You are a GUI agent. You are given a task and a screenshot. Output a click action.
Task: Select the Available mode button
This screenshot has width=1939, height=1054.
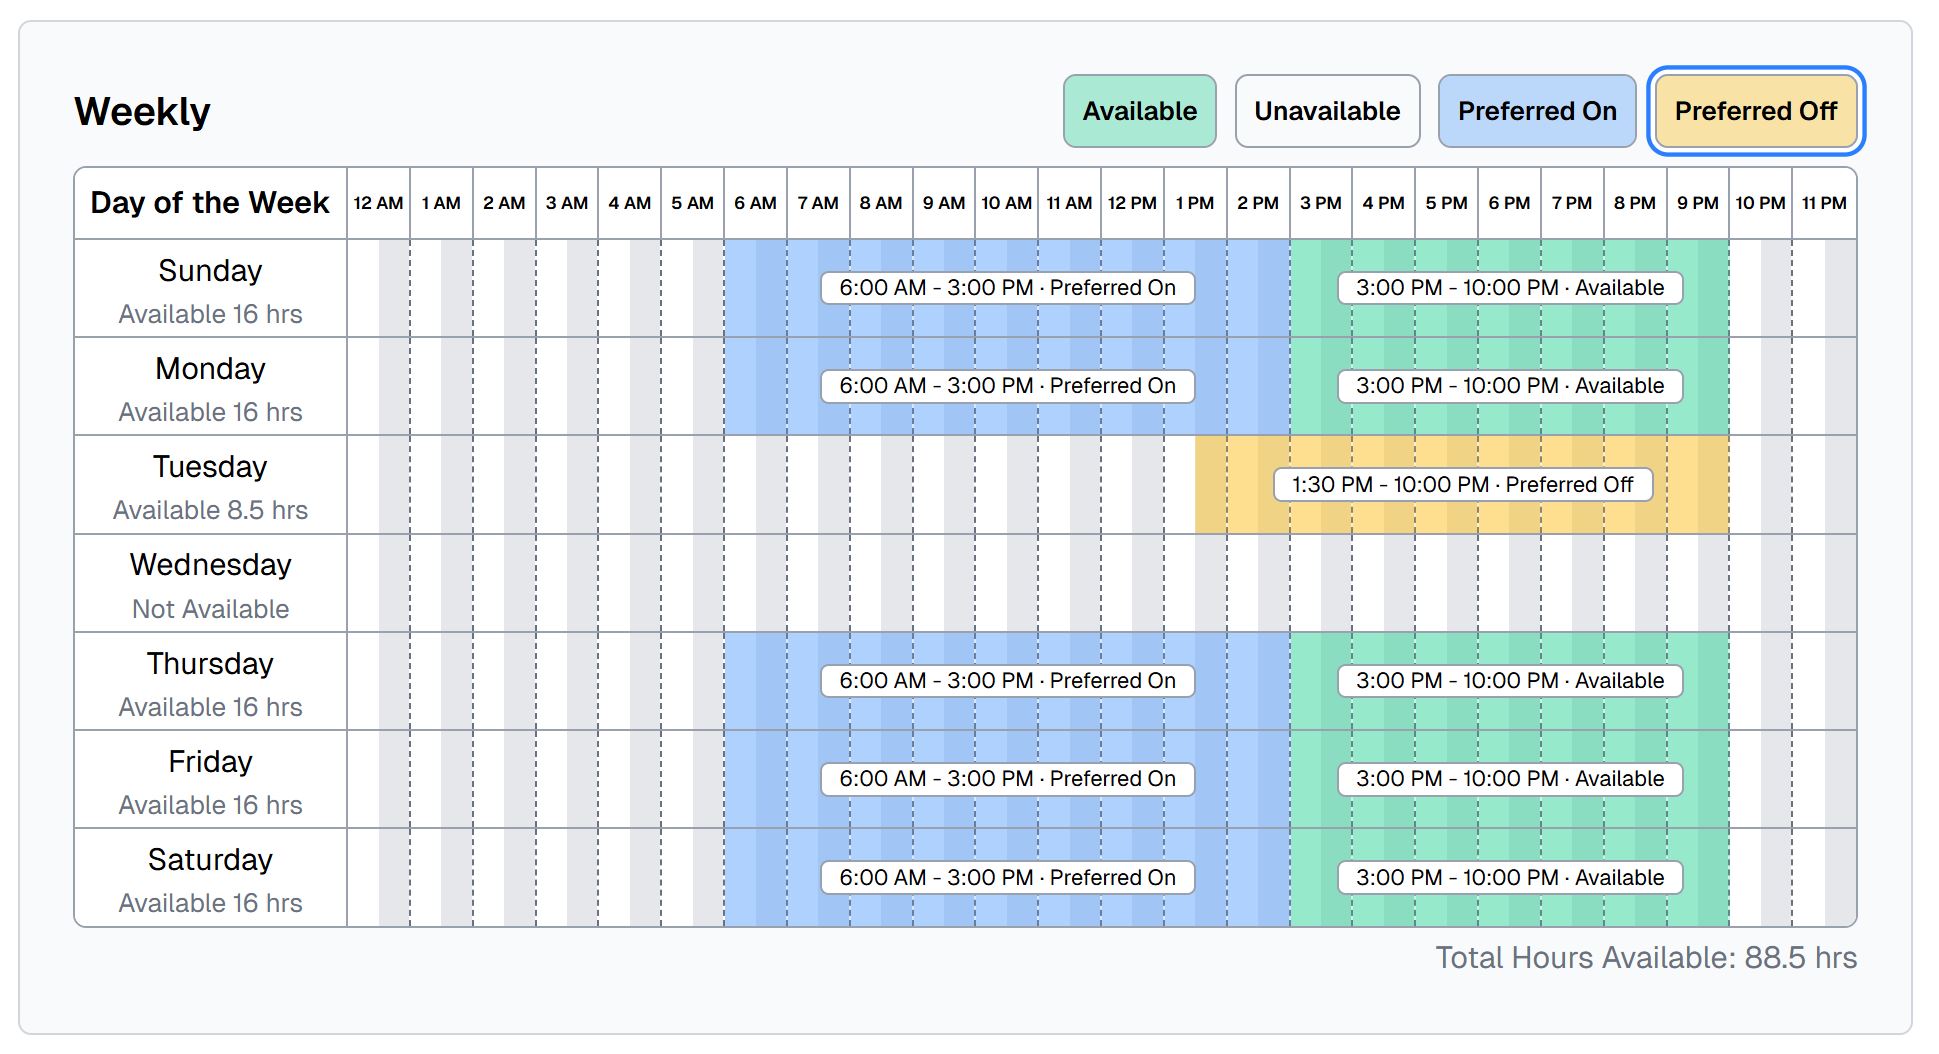[x=1139, y=111]
